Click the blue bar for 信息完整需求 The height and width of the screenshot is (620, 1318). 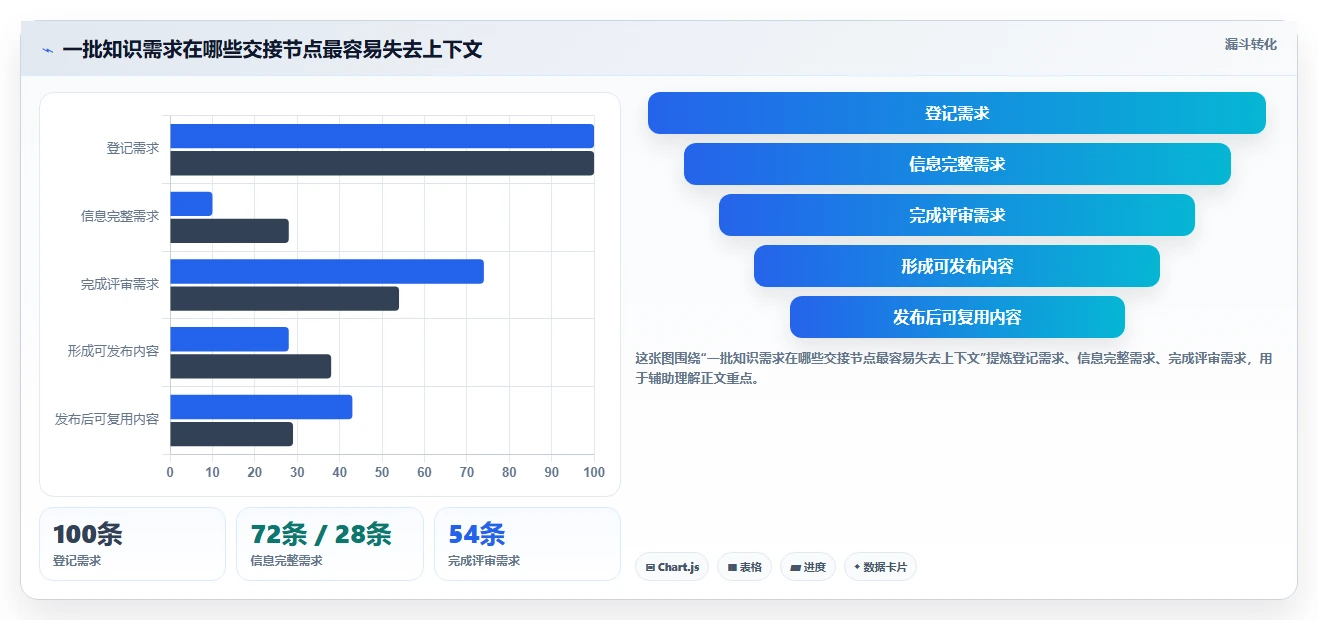point(191,204)
